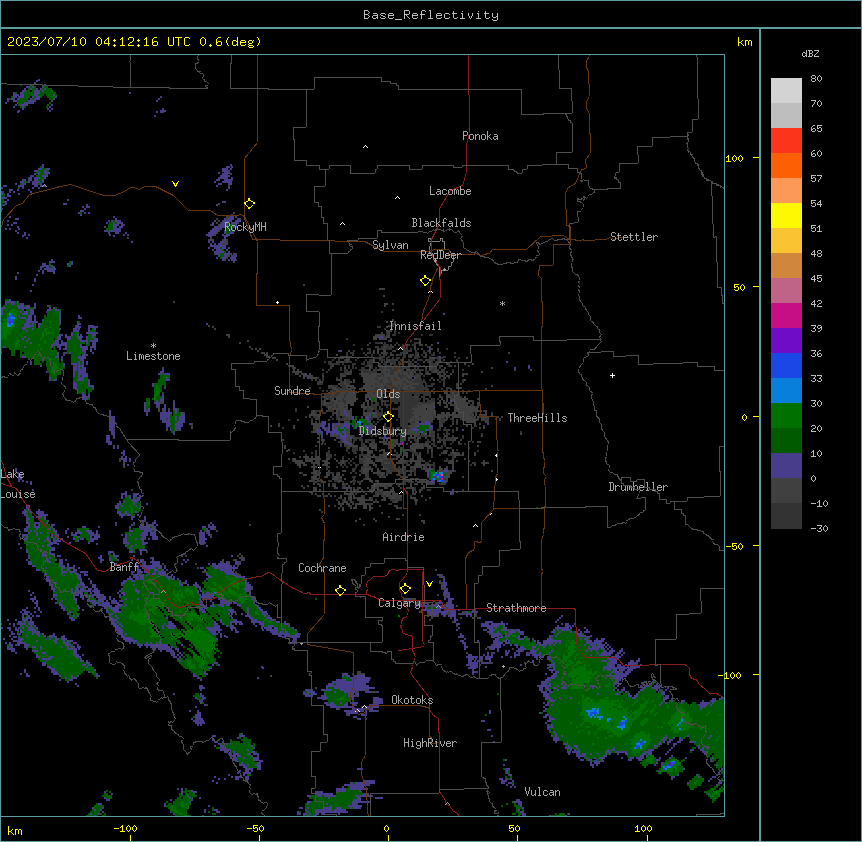Click the Olds town label
The height and width of the screenshot is (842, 862).
[388, 394]
